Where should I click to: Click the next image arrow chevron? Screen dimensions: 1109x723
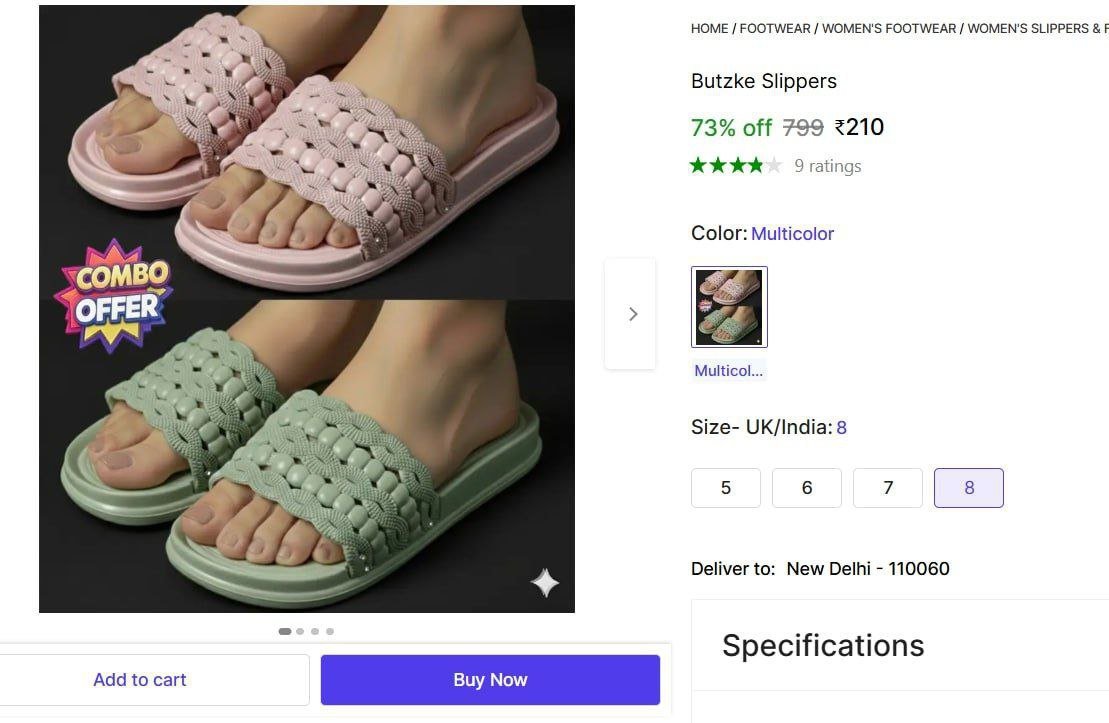[x=632, y=314]
